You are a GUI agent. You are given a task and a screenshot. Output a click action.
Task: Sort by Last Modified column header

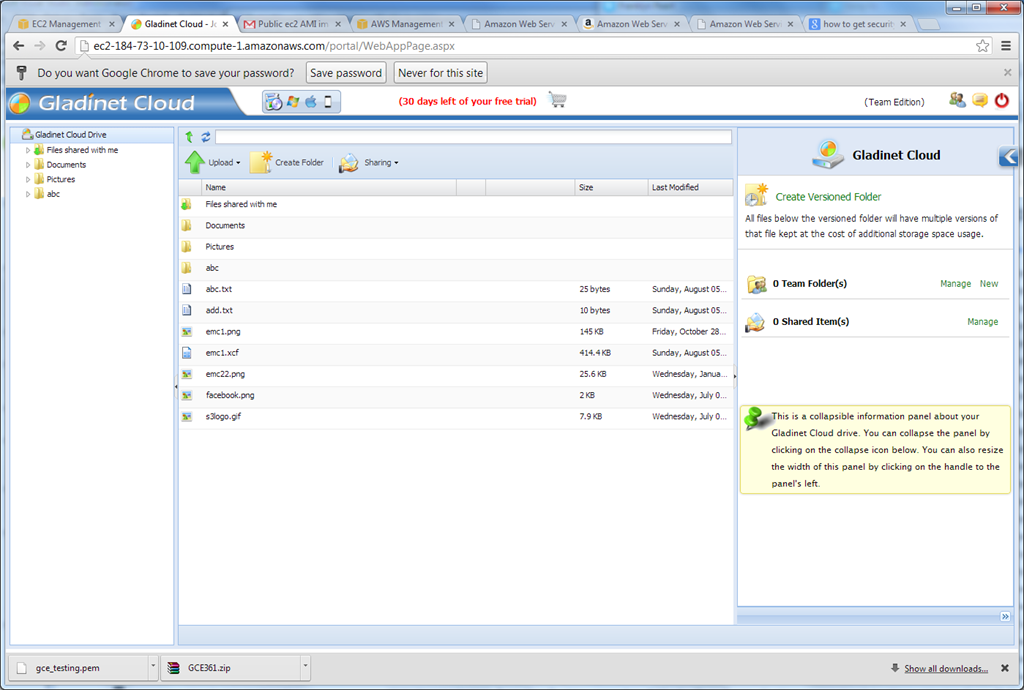pos(690,187)
